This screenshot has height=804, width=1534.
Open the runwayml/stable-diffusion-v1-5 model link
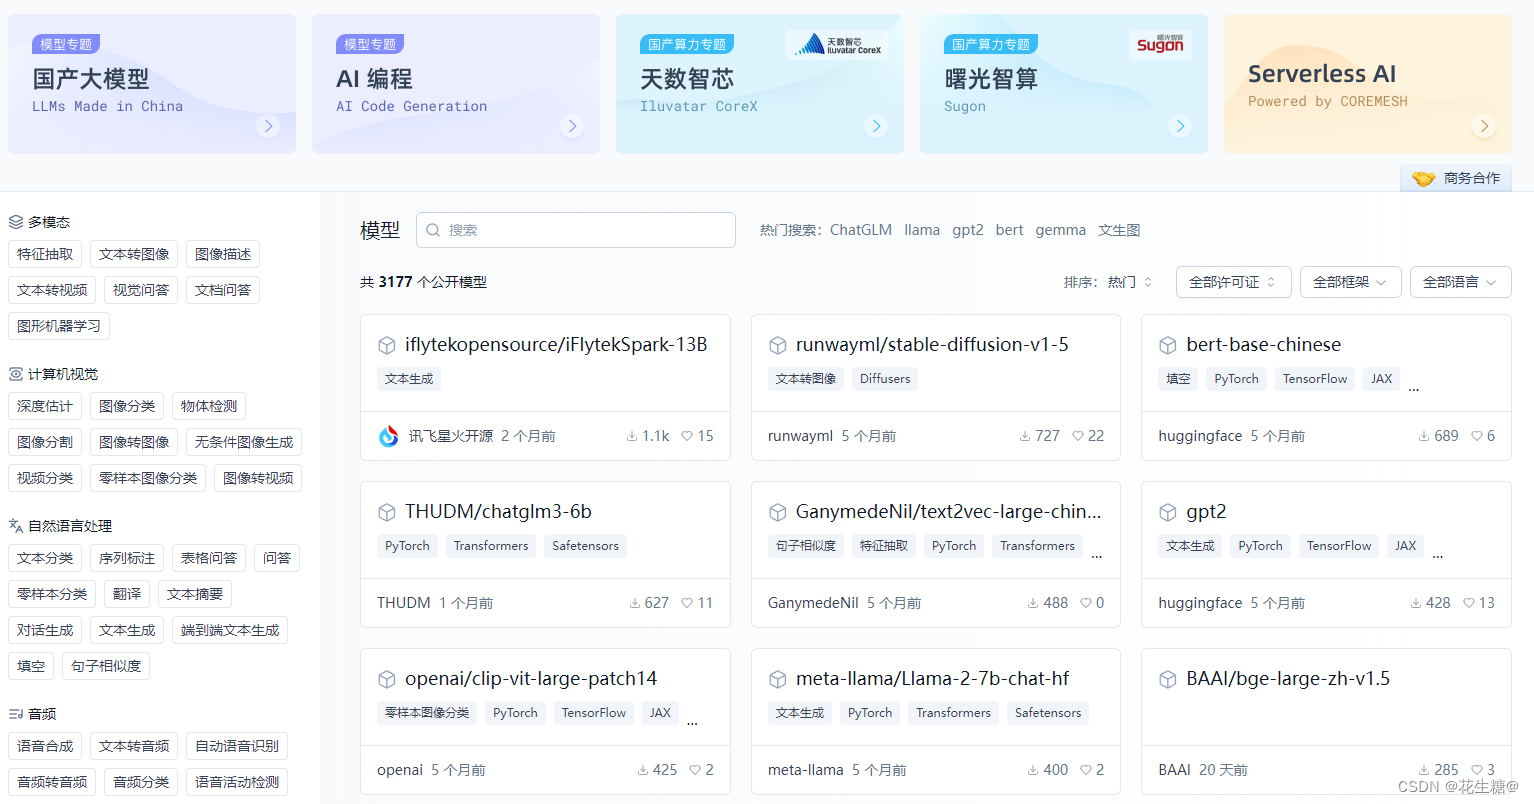[x=932, y=345]
